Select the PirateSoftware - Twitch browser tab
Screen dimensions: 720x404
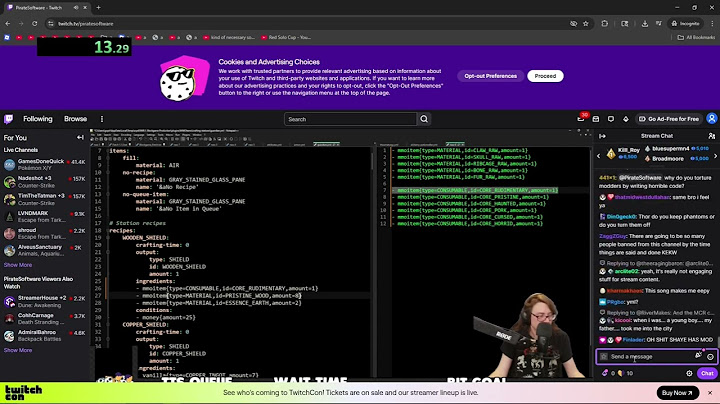[x=44, y=7]
